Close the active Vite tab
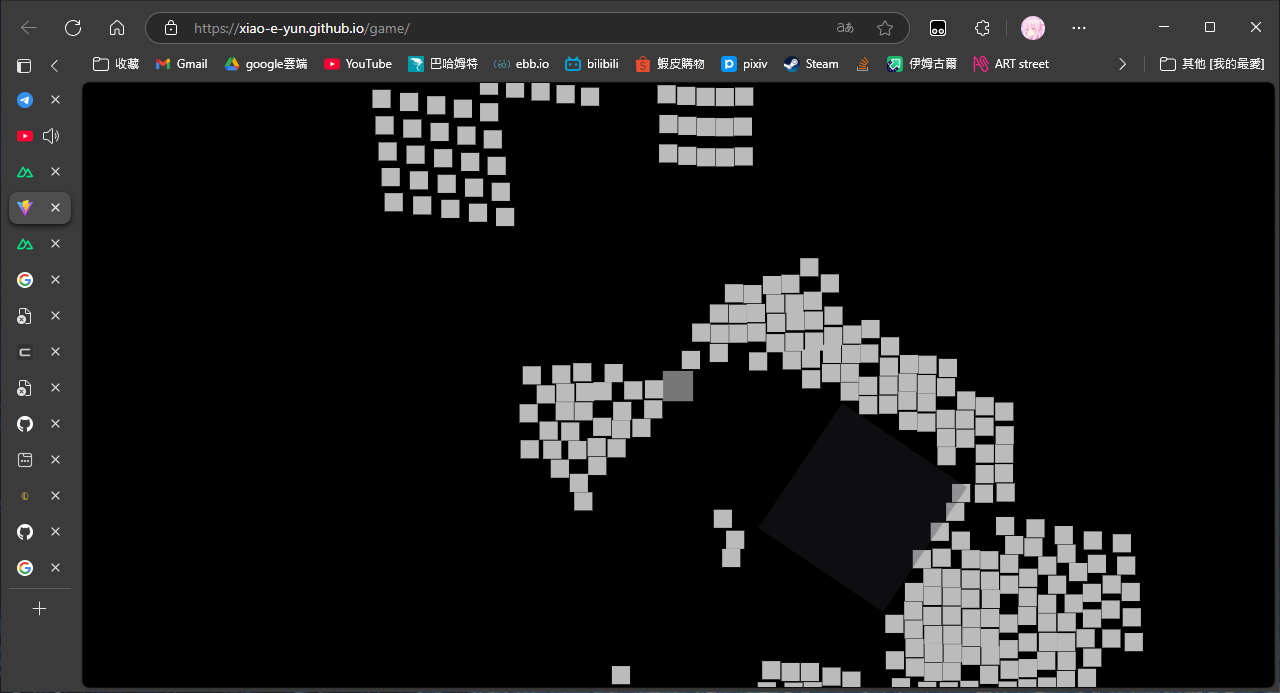Viewport: 1280px width, 693px height. tap(56, 208)
